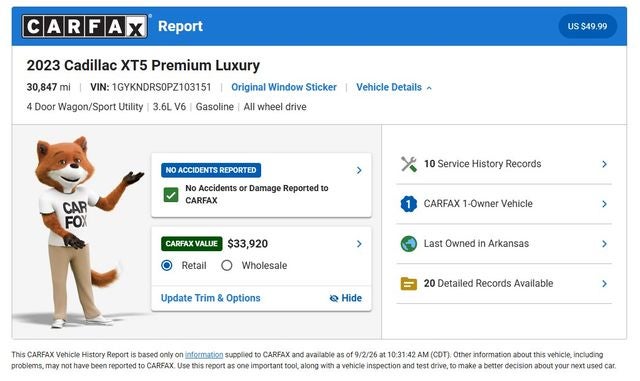This screenshot has height=381, width=640.
Task: Click the 'All wheel drive' text
Action: tap(275, 107)
